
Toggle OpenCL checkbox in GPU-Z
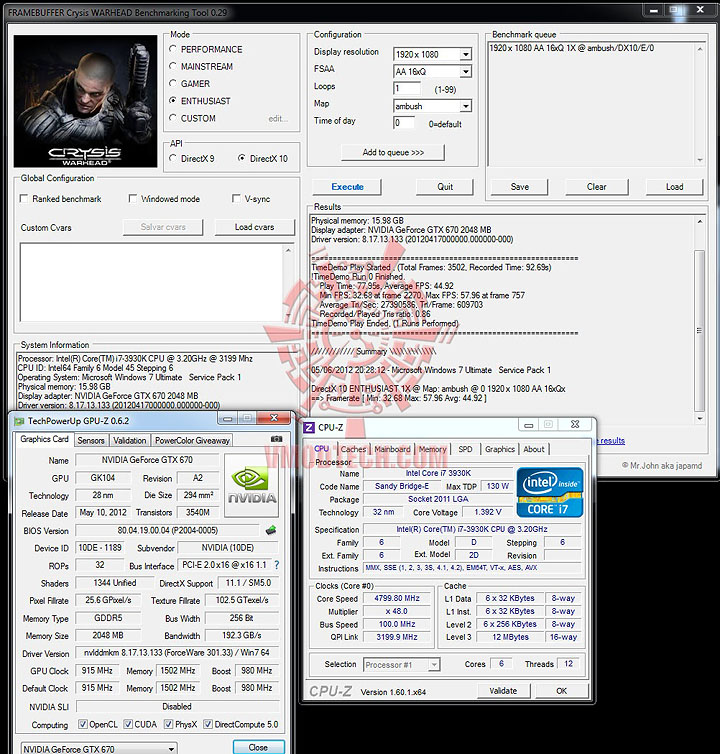[x=83, y=724]
